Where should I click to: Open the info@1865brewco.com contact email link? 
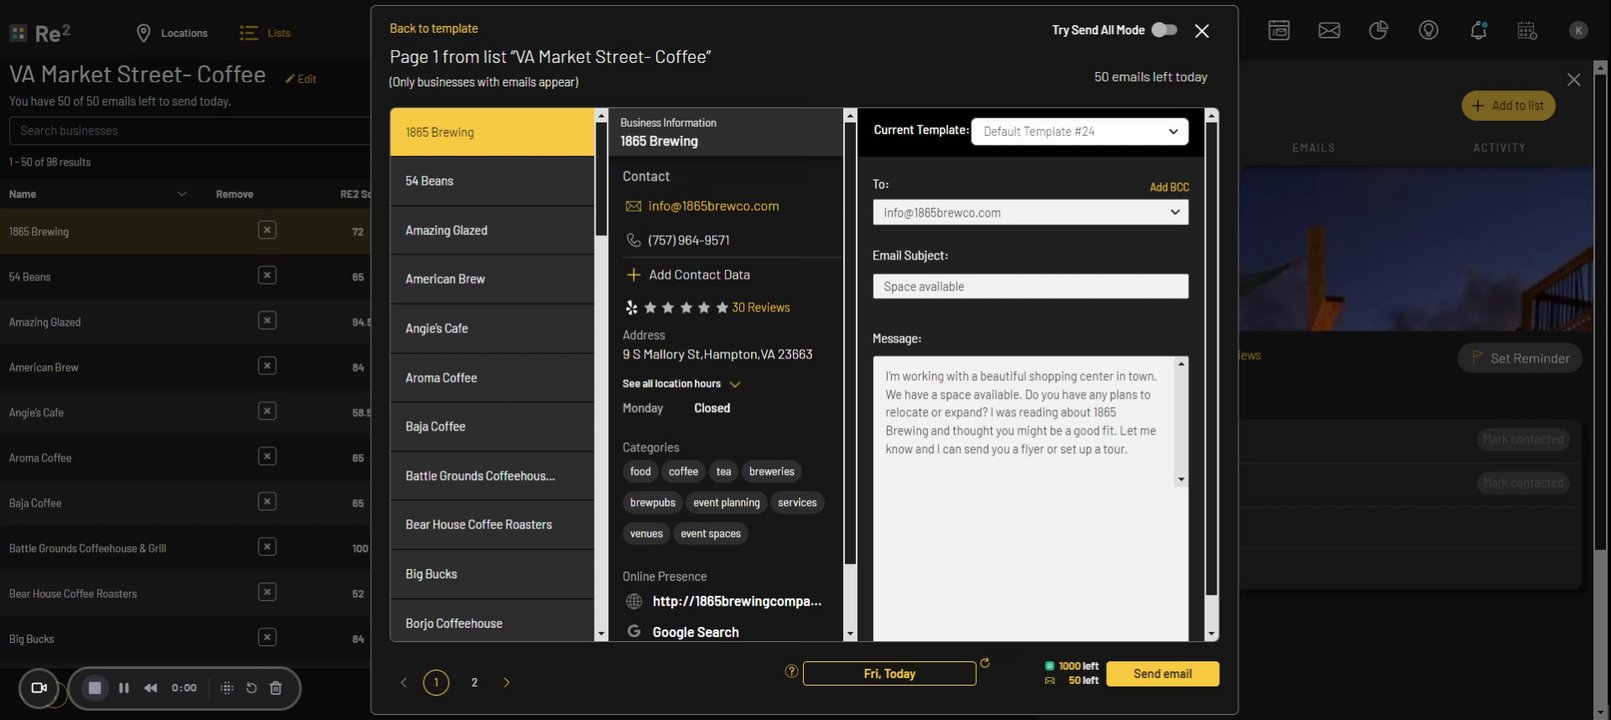coord(713,206)
